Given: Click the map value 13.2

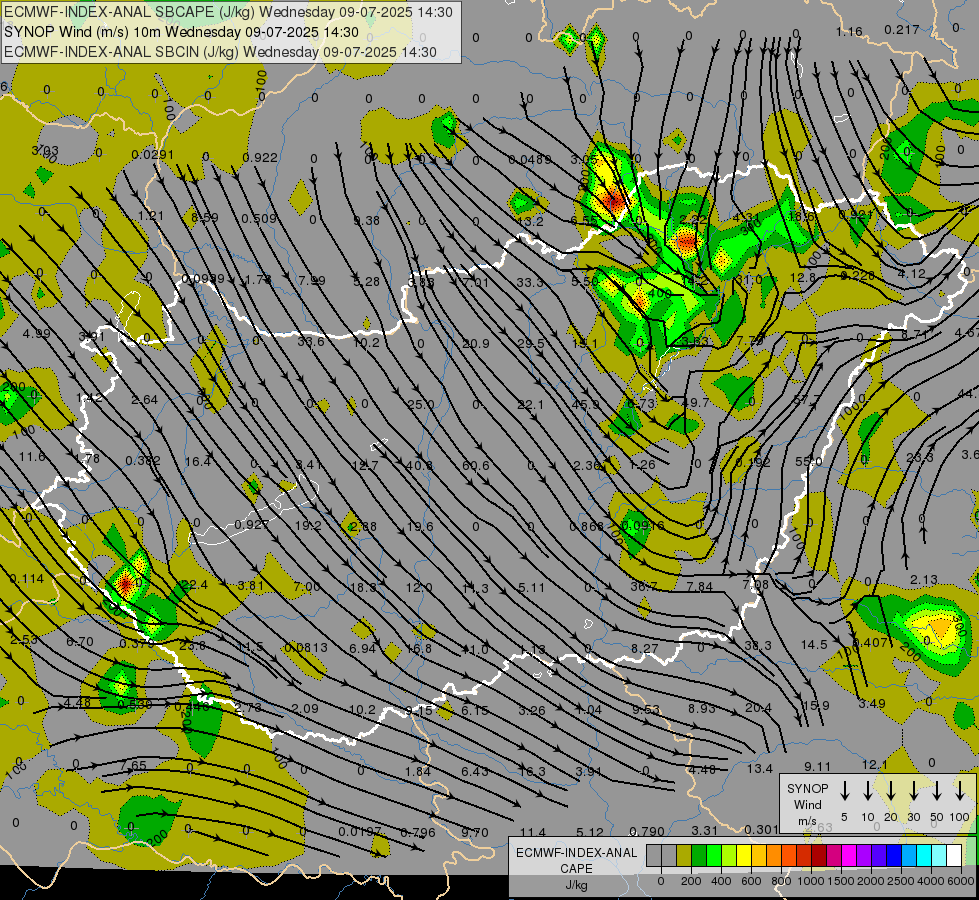Looking at the screenshot, I should tap(531, 221).
